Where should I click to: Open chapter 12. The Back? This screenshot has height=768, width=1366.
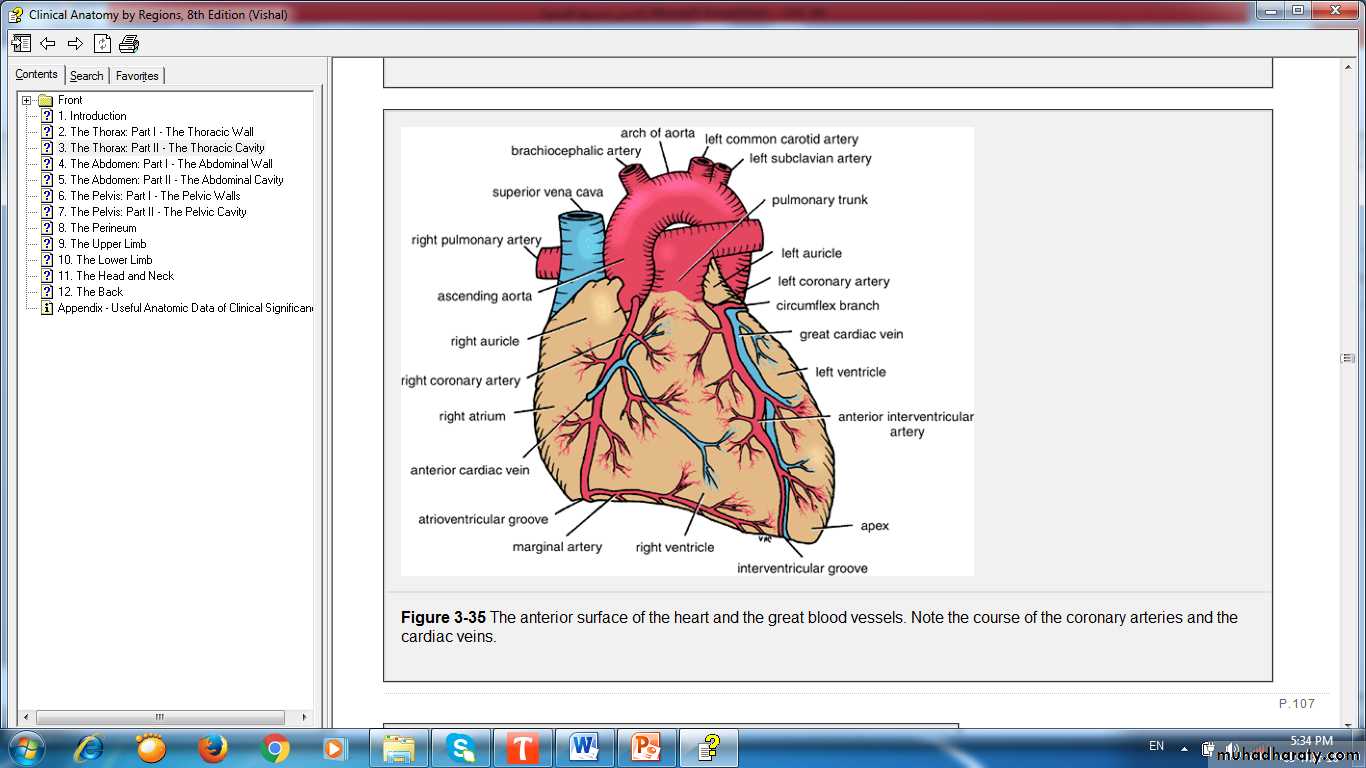click(x=90, y=292)
